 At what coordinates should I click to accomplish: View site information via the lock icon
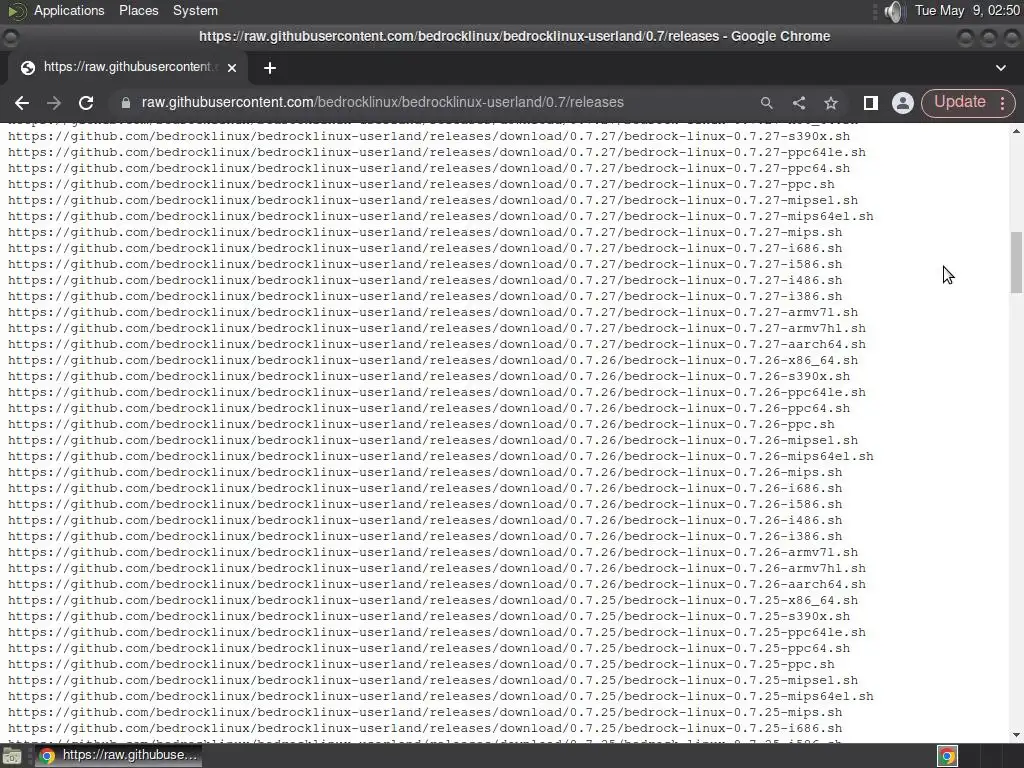pyautogui.click(x=126, y=103)
